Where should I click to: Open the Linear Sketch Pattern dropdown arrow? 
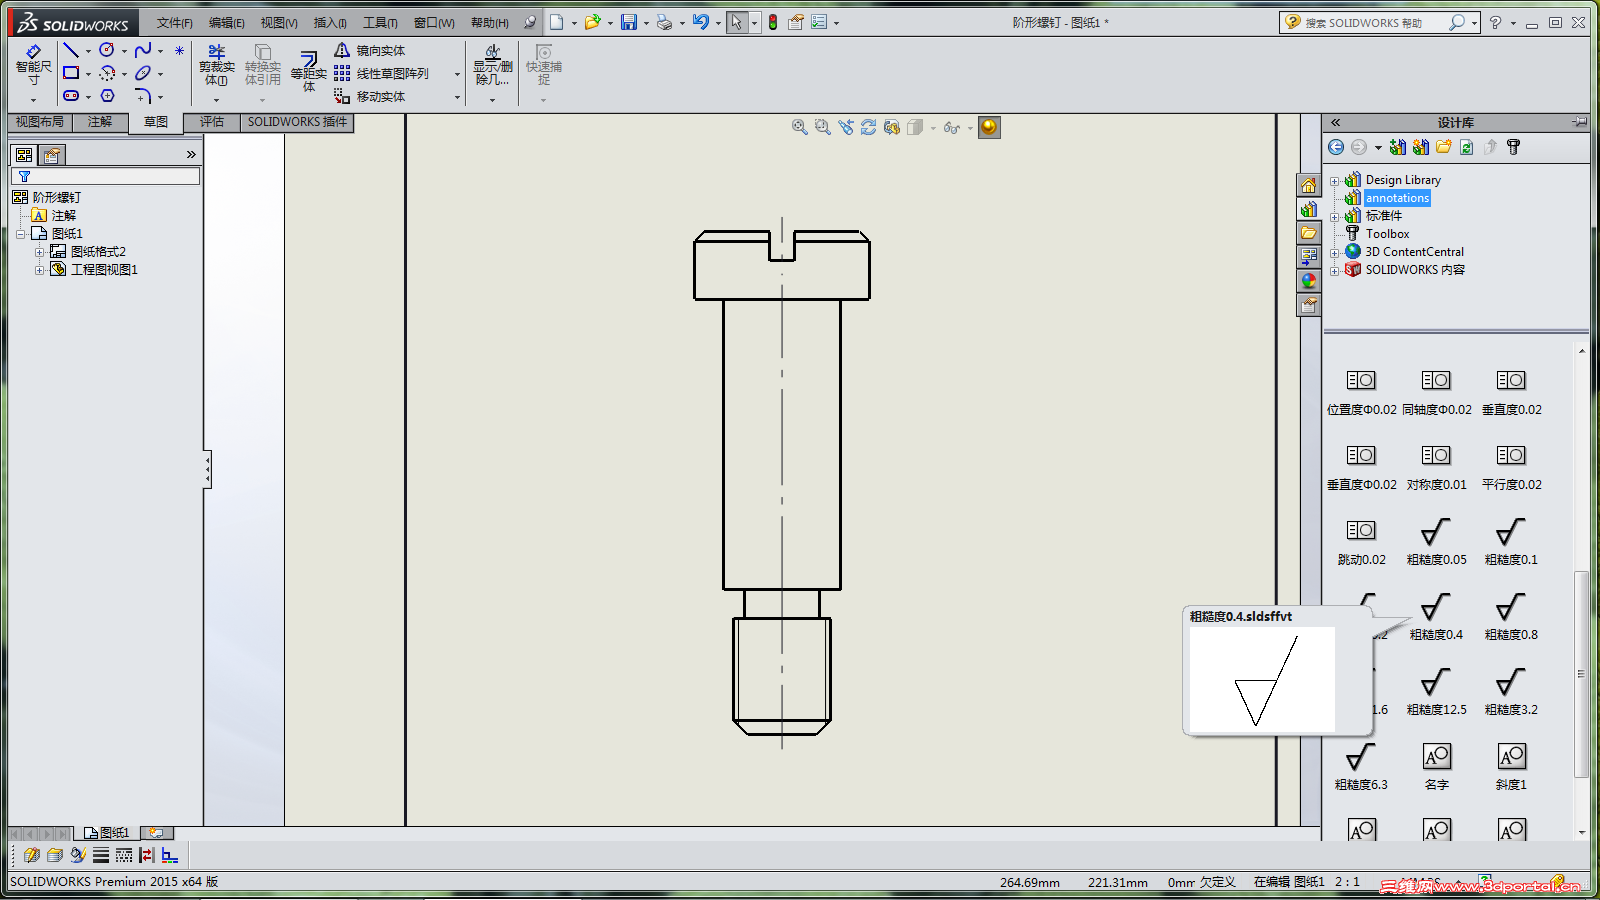[x=457, y=74]
